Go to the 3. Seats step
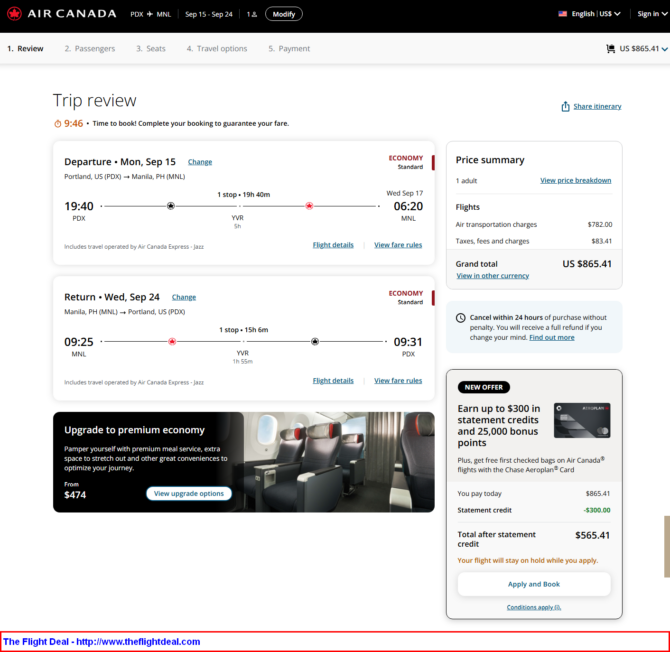The height and width of the screenshot is (652, 670). click(151, 49)
